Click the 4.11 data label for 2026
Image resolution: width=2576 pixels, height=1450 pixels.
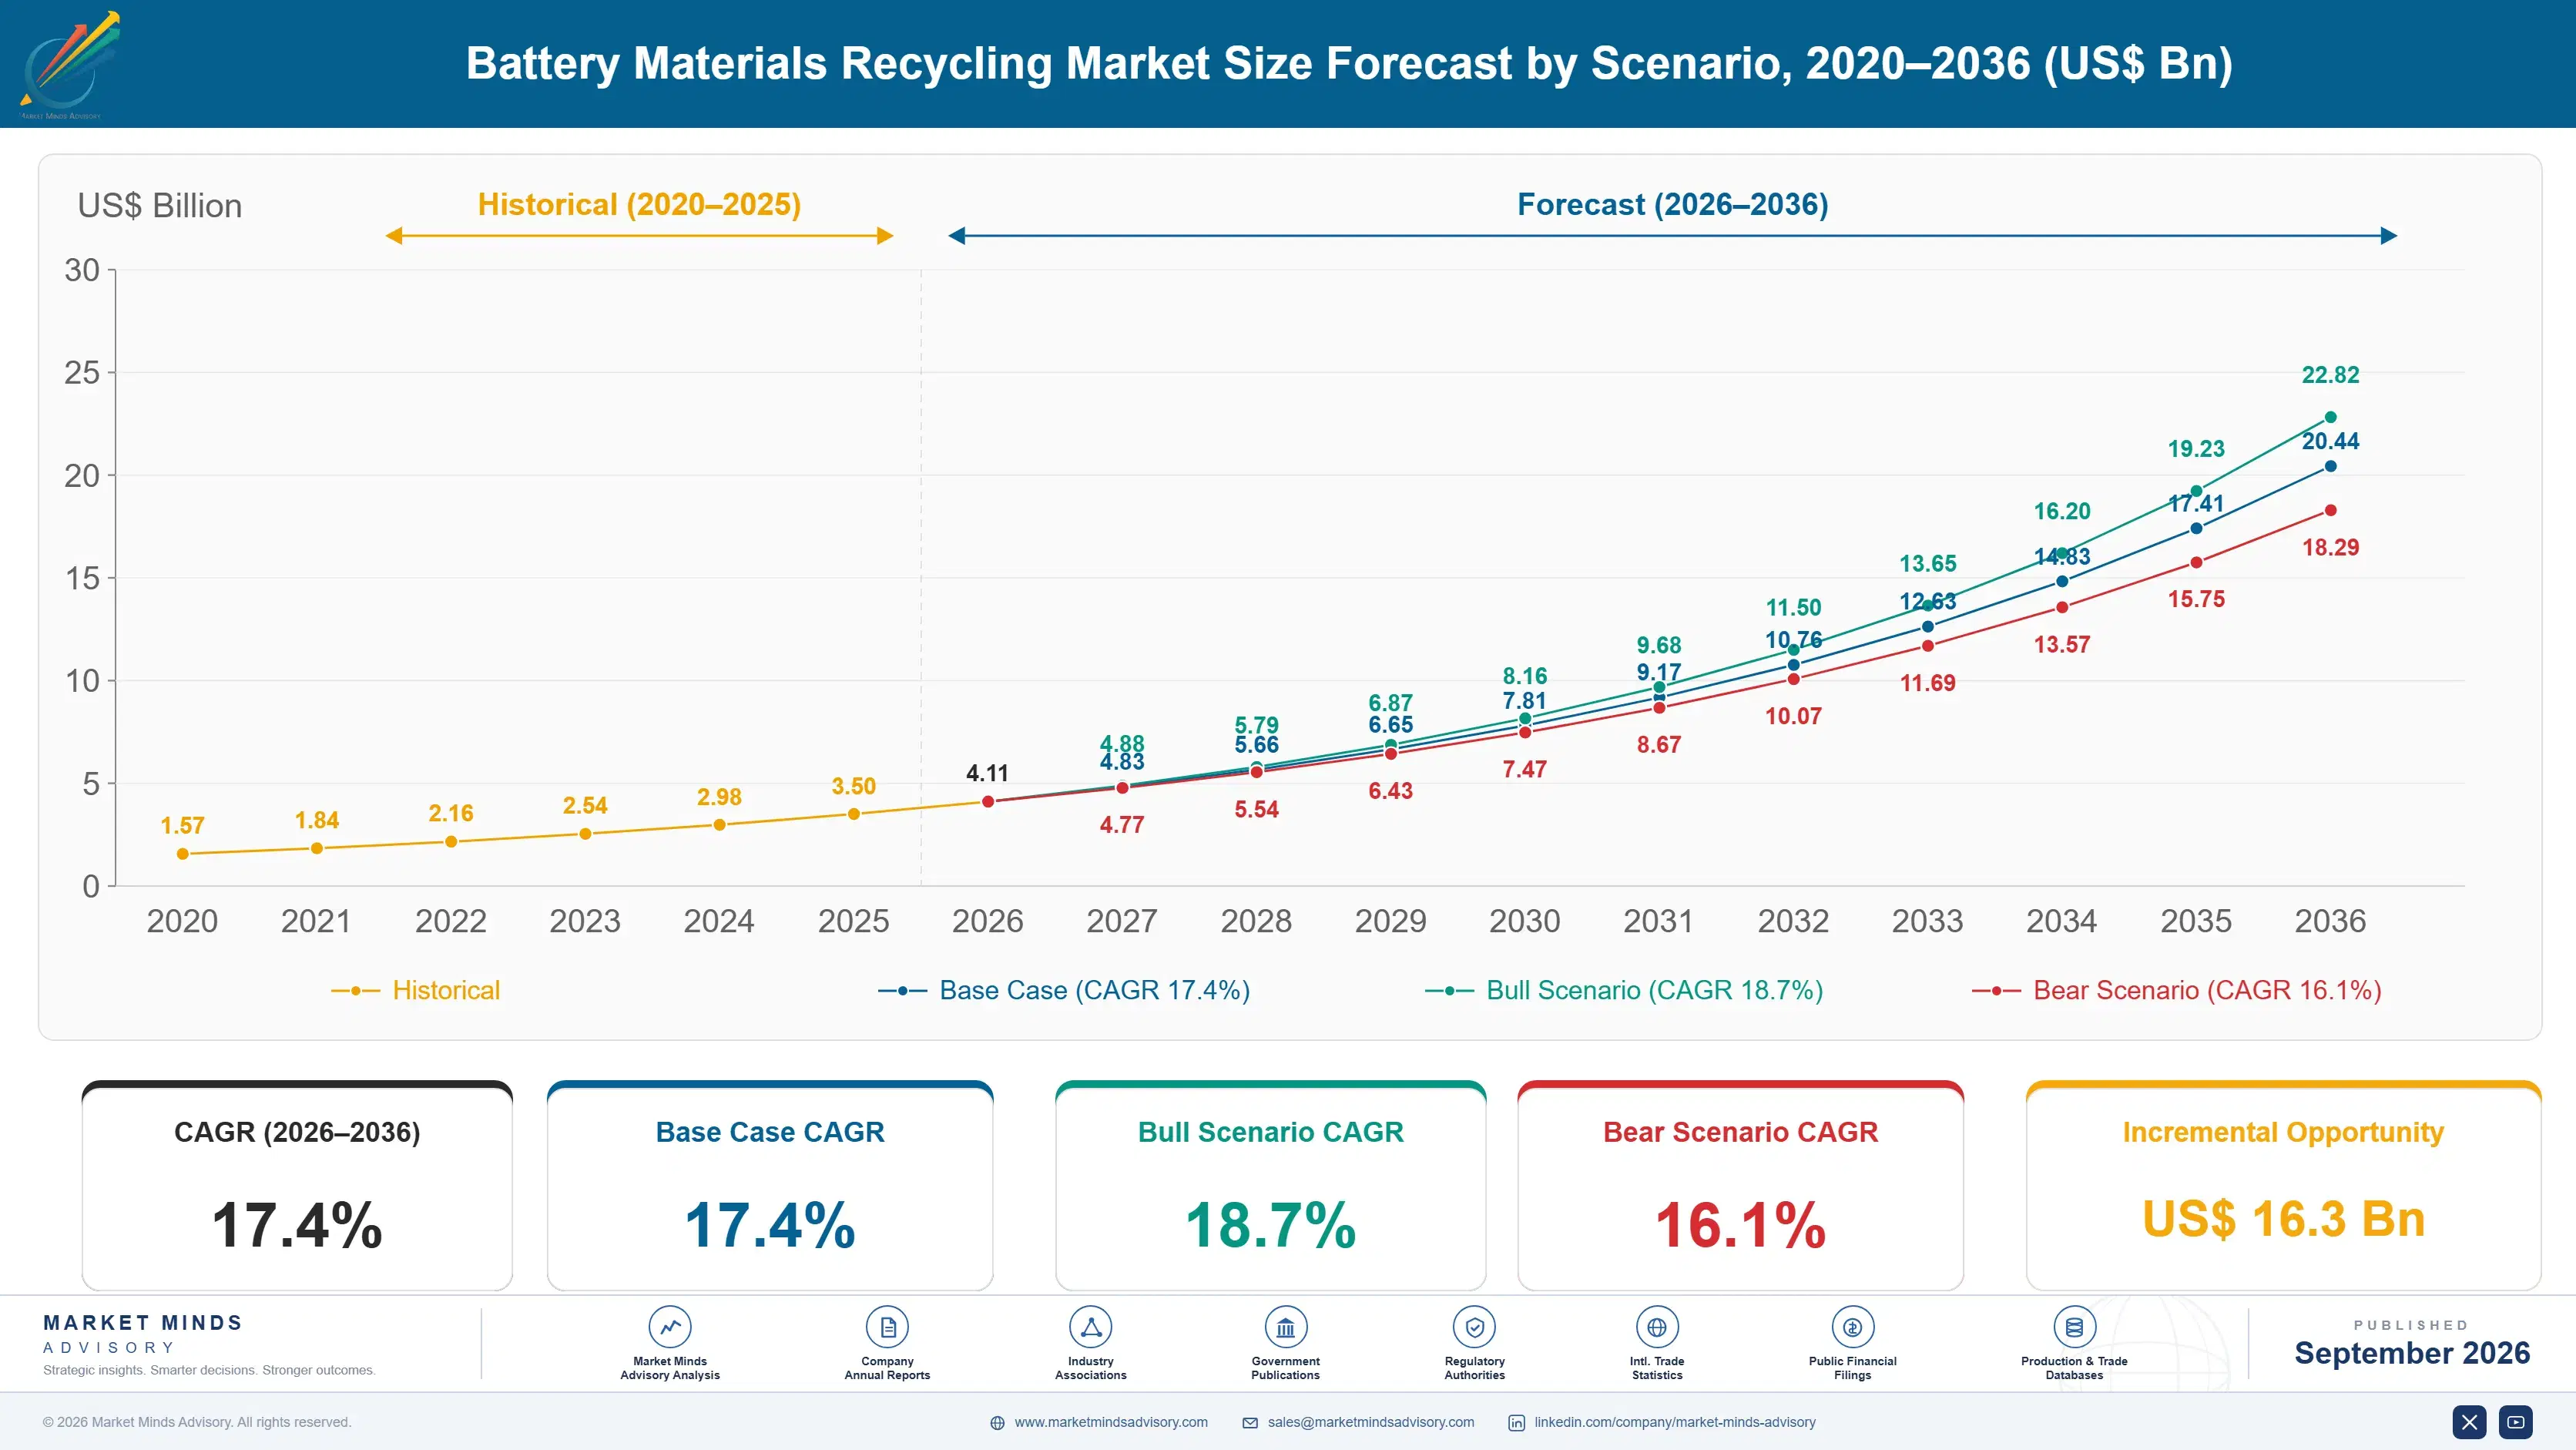[987, 773]
